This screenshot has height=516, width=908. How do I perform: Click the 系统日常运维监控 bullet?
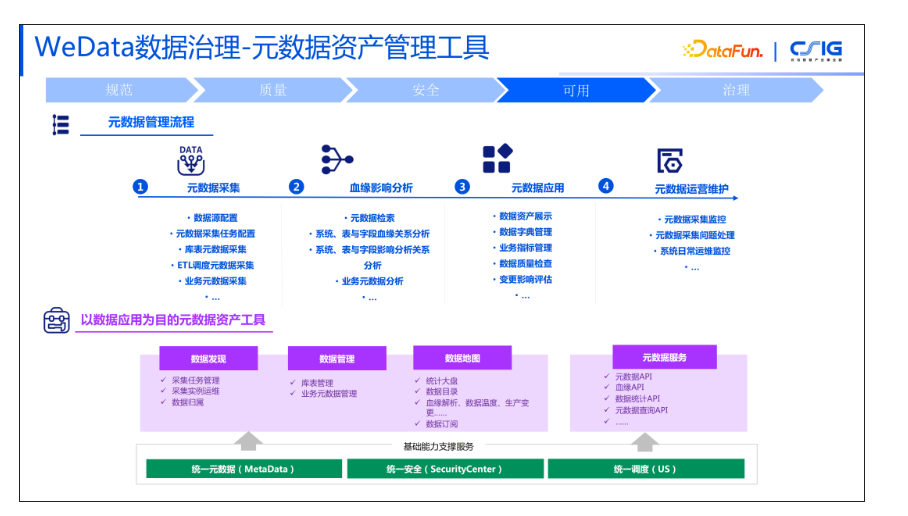[x=694, y=251]
